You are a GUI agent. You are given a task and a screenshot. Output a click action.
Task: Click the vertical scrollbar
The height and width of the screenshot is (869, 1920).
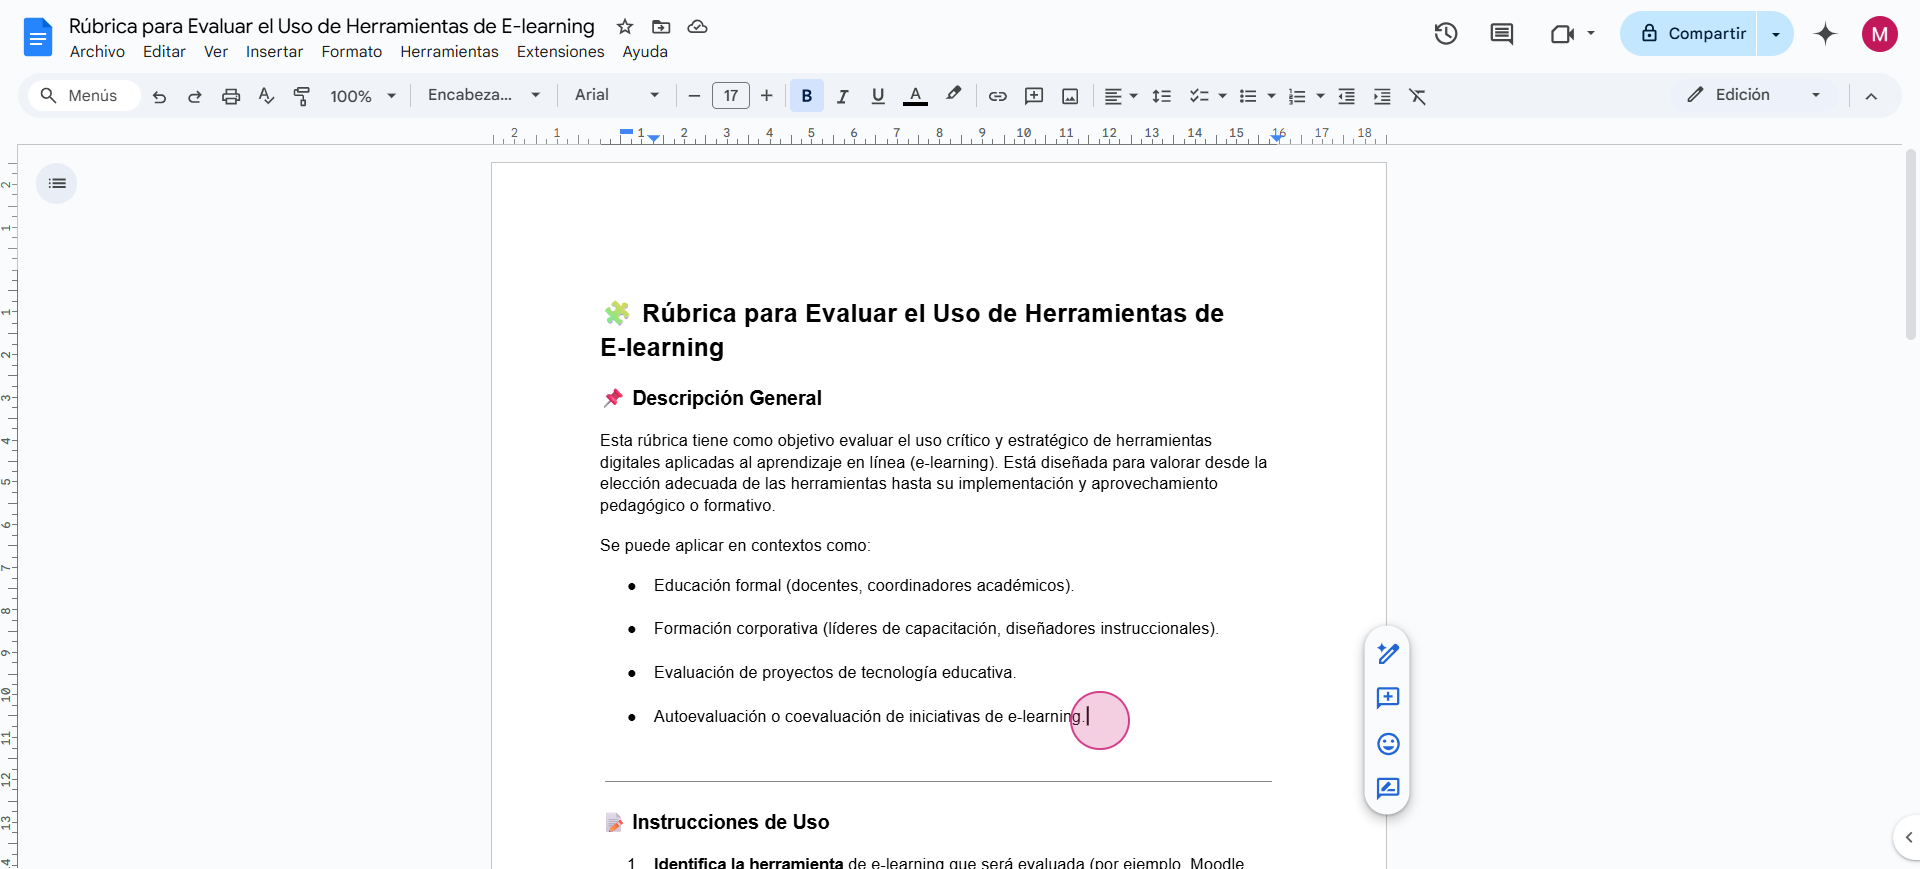click(1910, 245)
